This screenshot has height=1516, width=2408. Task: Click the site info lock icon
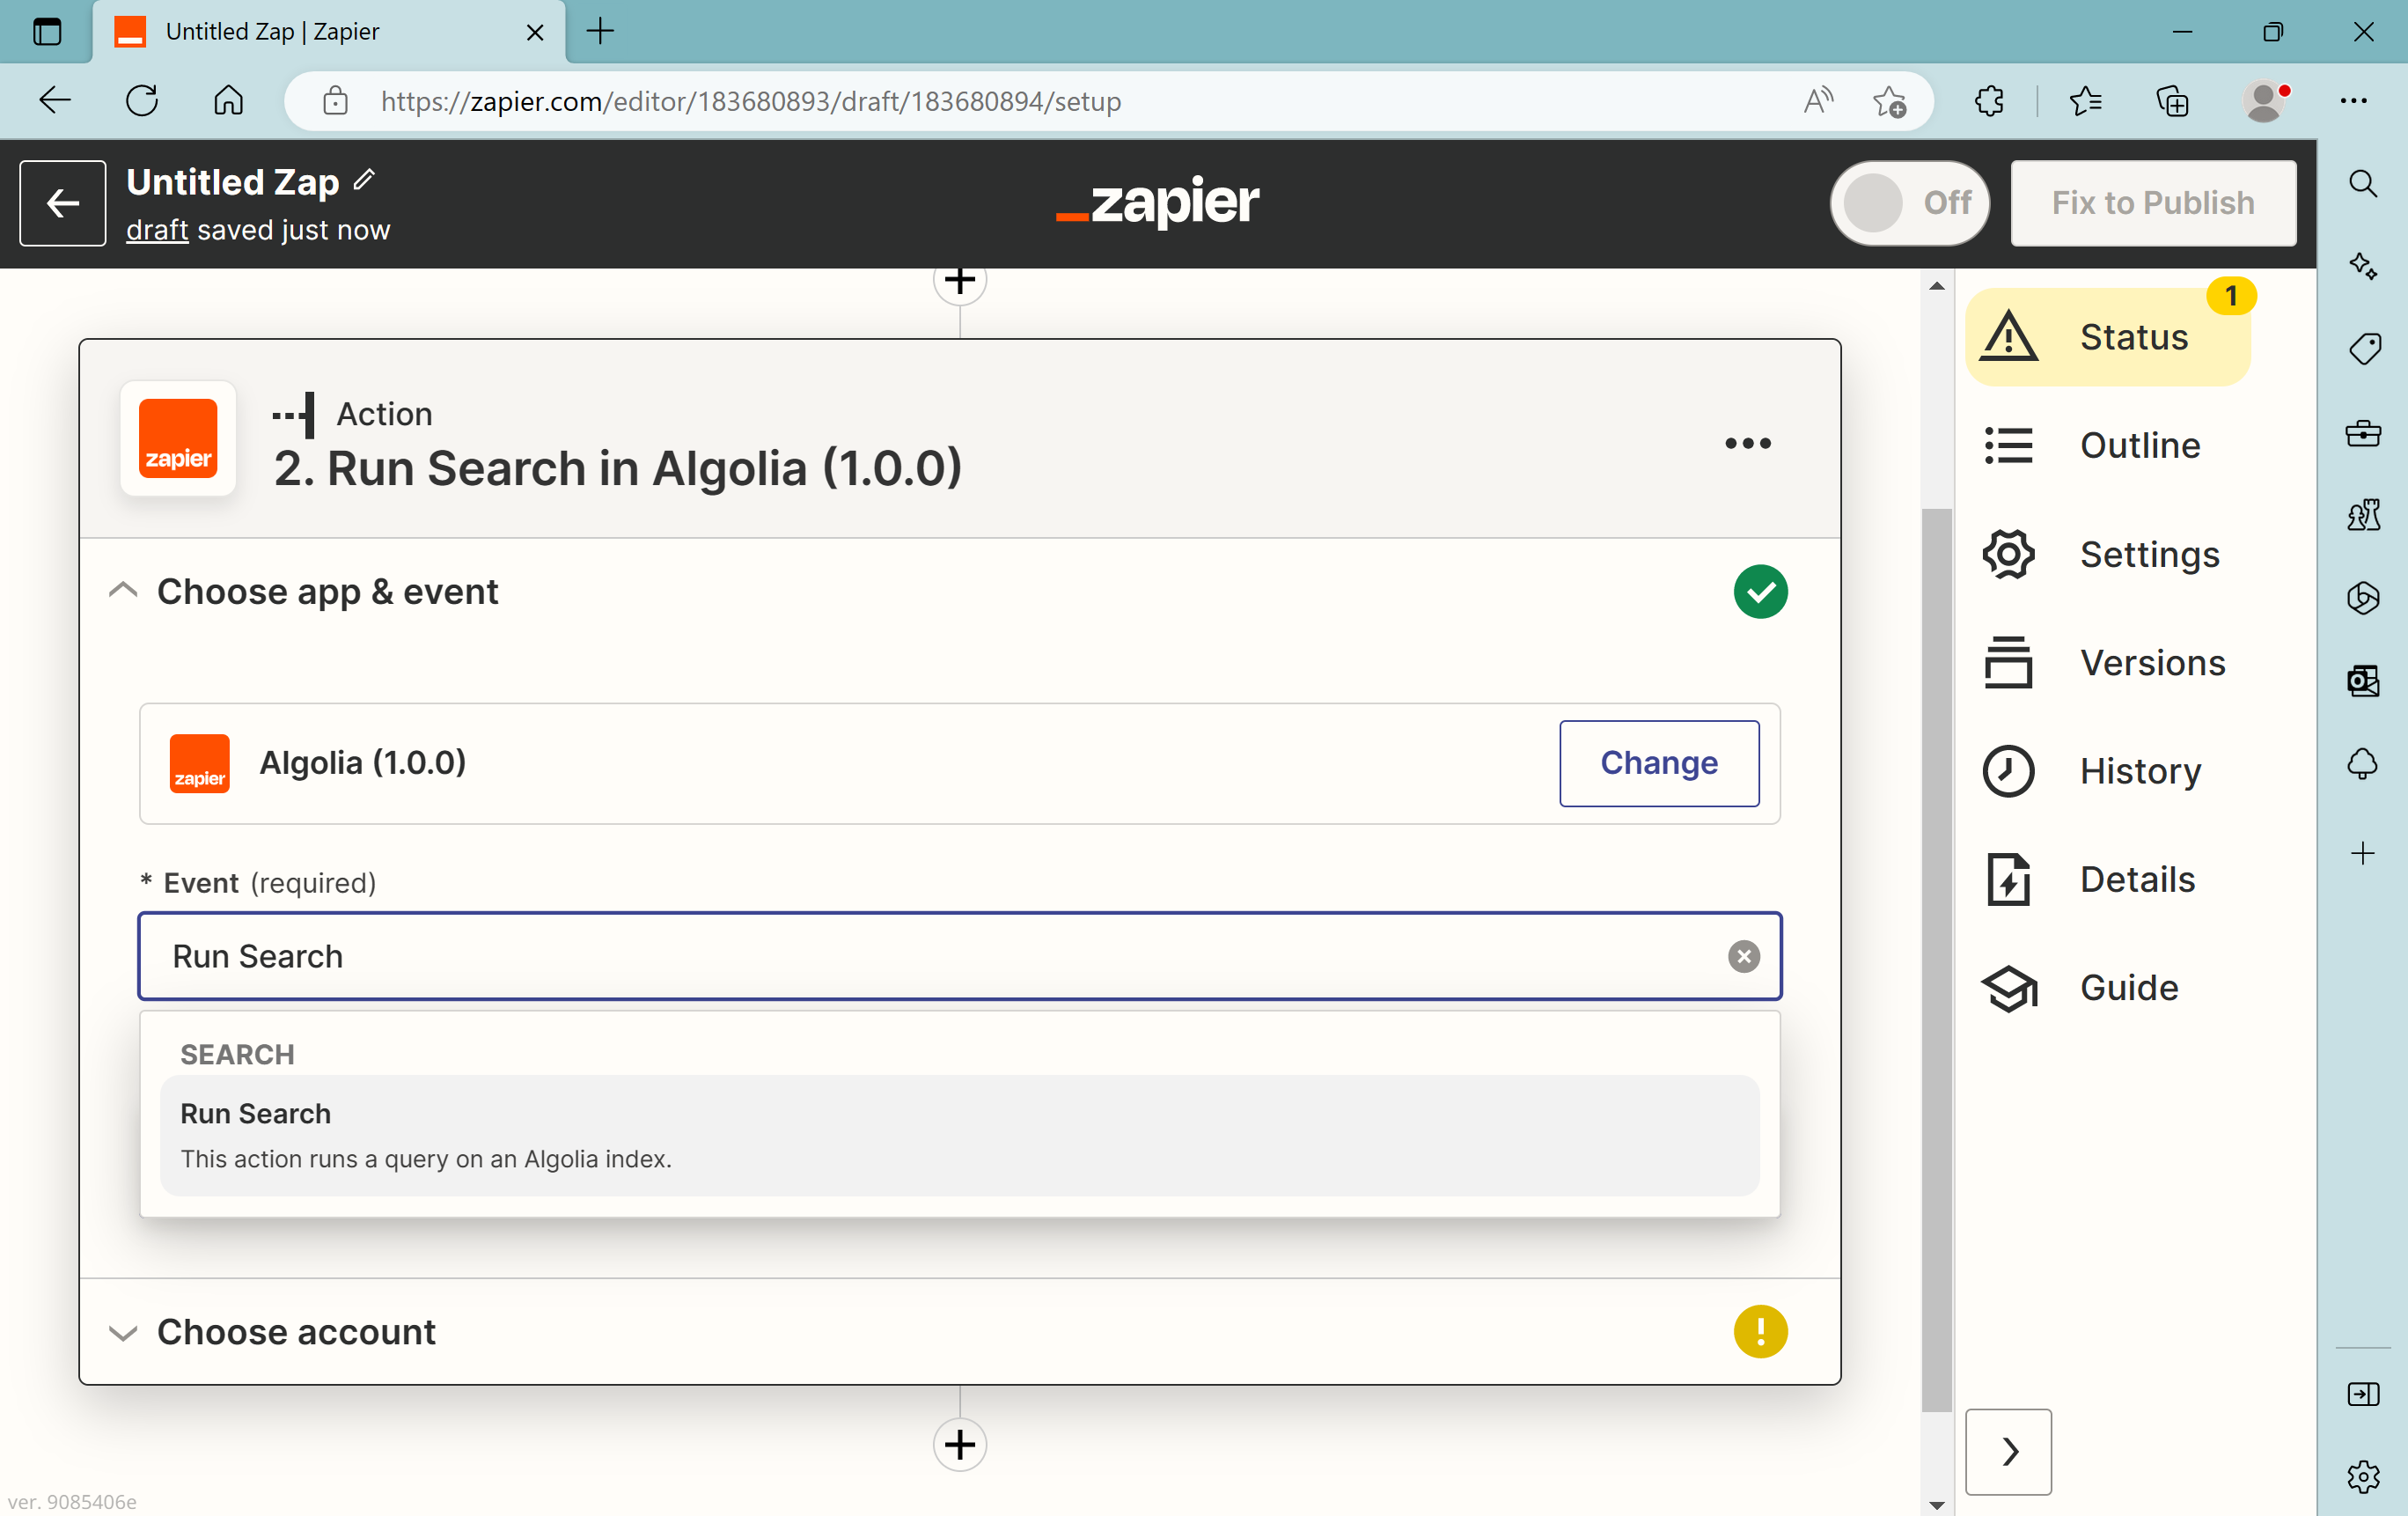[x=335, y=100]
